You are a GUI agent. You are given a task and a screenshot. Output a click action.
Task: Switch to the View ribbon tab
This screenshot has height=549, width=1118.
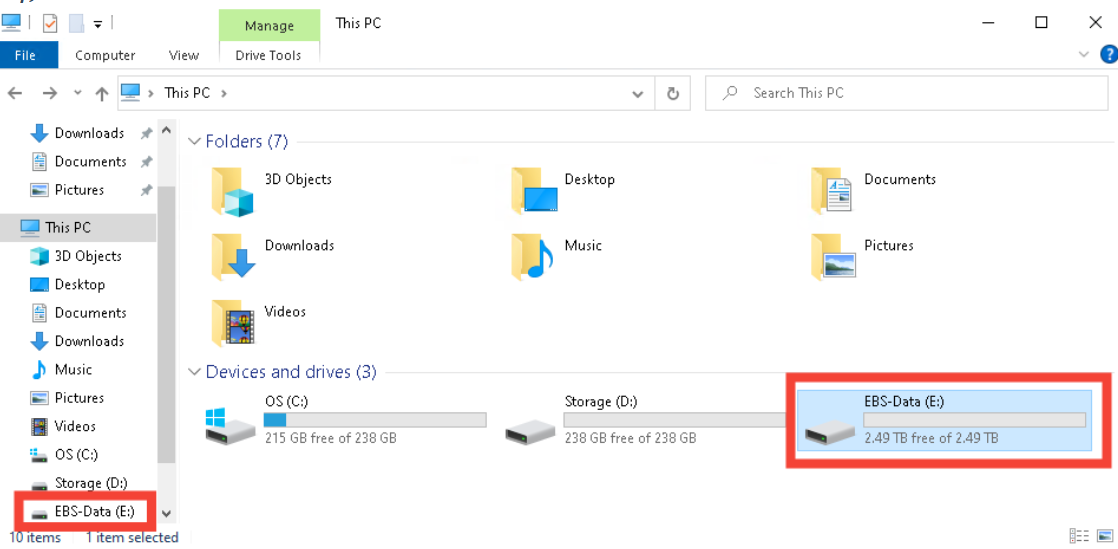(184, 55)
